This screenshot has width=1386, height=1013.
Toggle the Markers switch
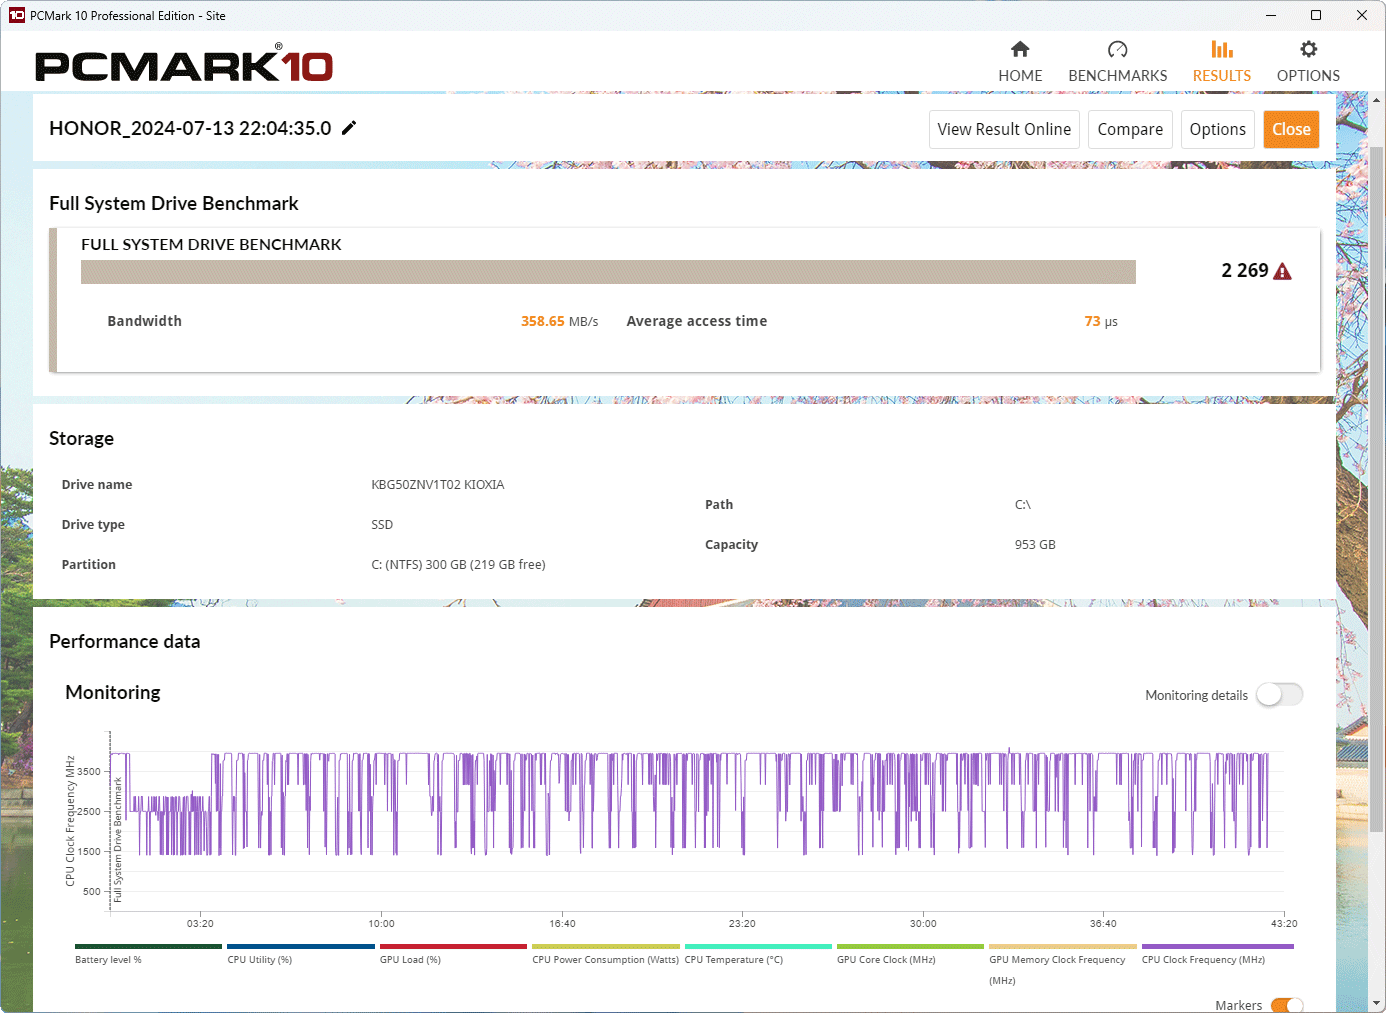coord(1287,1005)
